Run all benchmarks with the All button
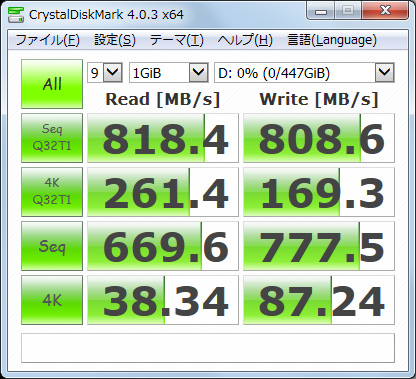 click(x=52, y=84)
